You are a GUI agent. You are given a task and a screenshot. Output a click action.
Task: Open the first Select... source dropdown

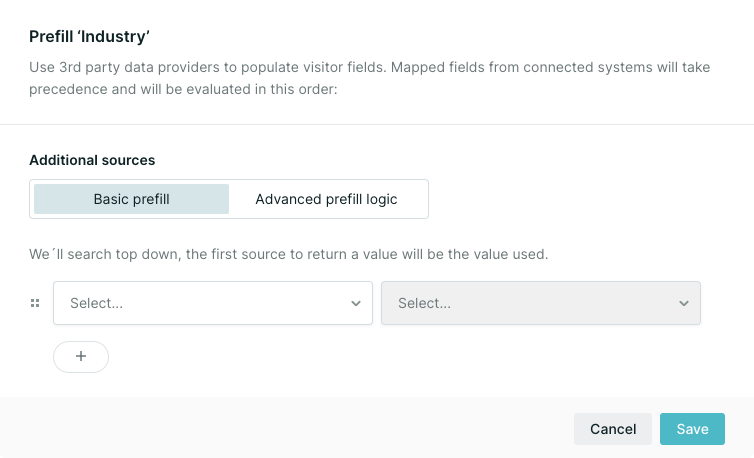tap(213, 303)
